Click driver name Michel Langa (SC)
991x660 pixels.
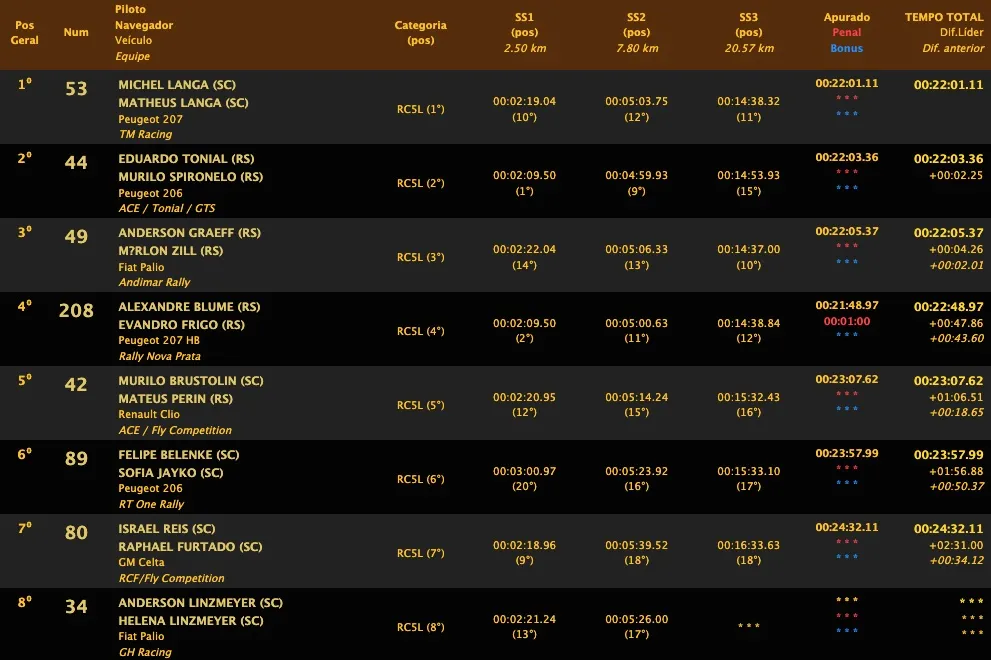177,85
